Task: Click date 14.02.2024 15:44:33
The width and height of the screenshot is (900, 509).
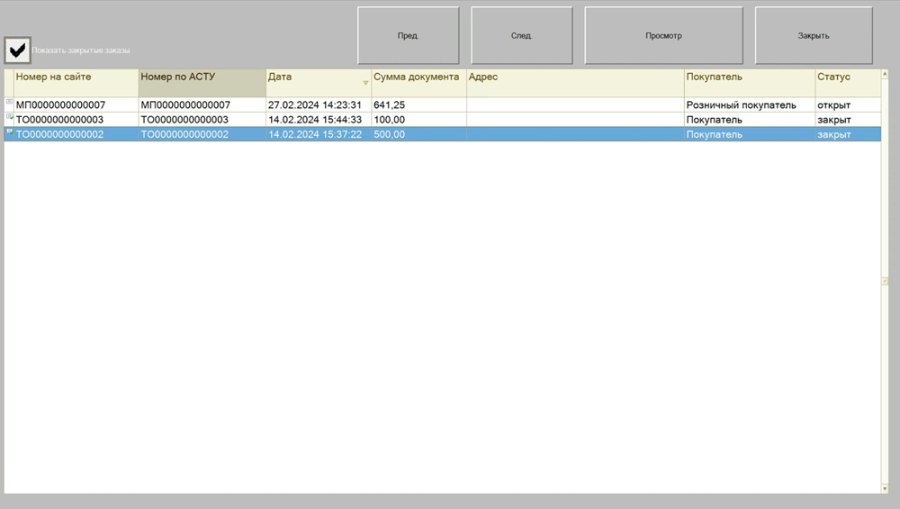Action: pos(319,120)
